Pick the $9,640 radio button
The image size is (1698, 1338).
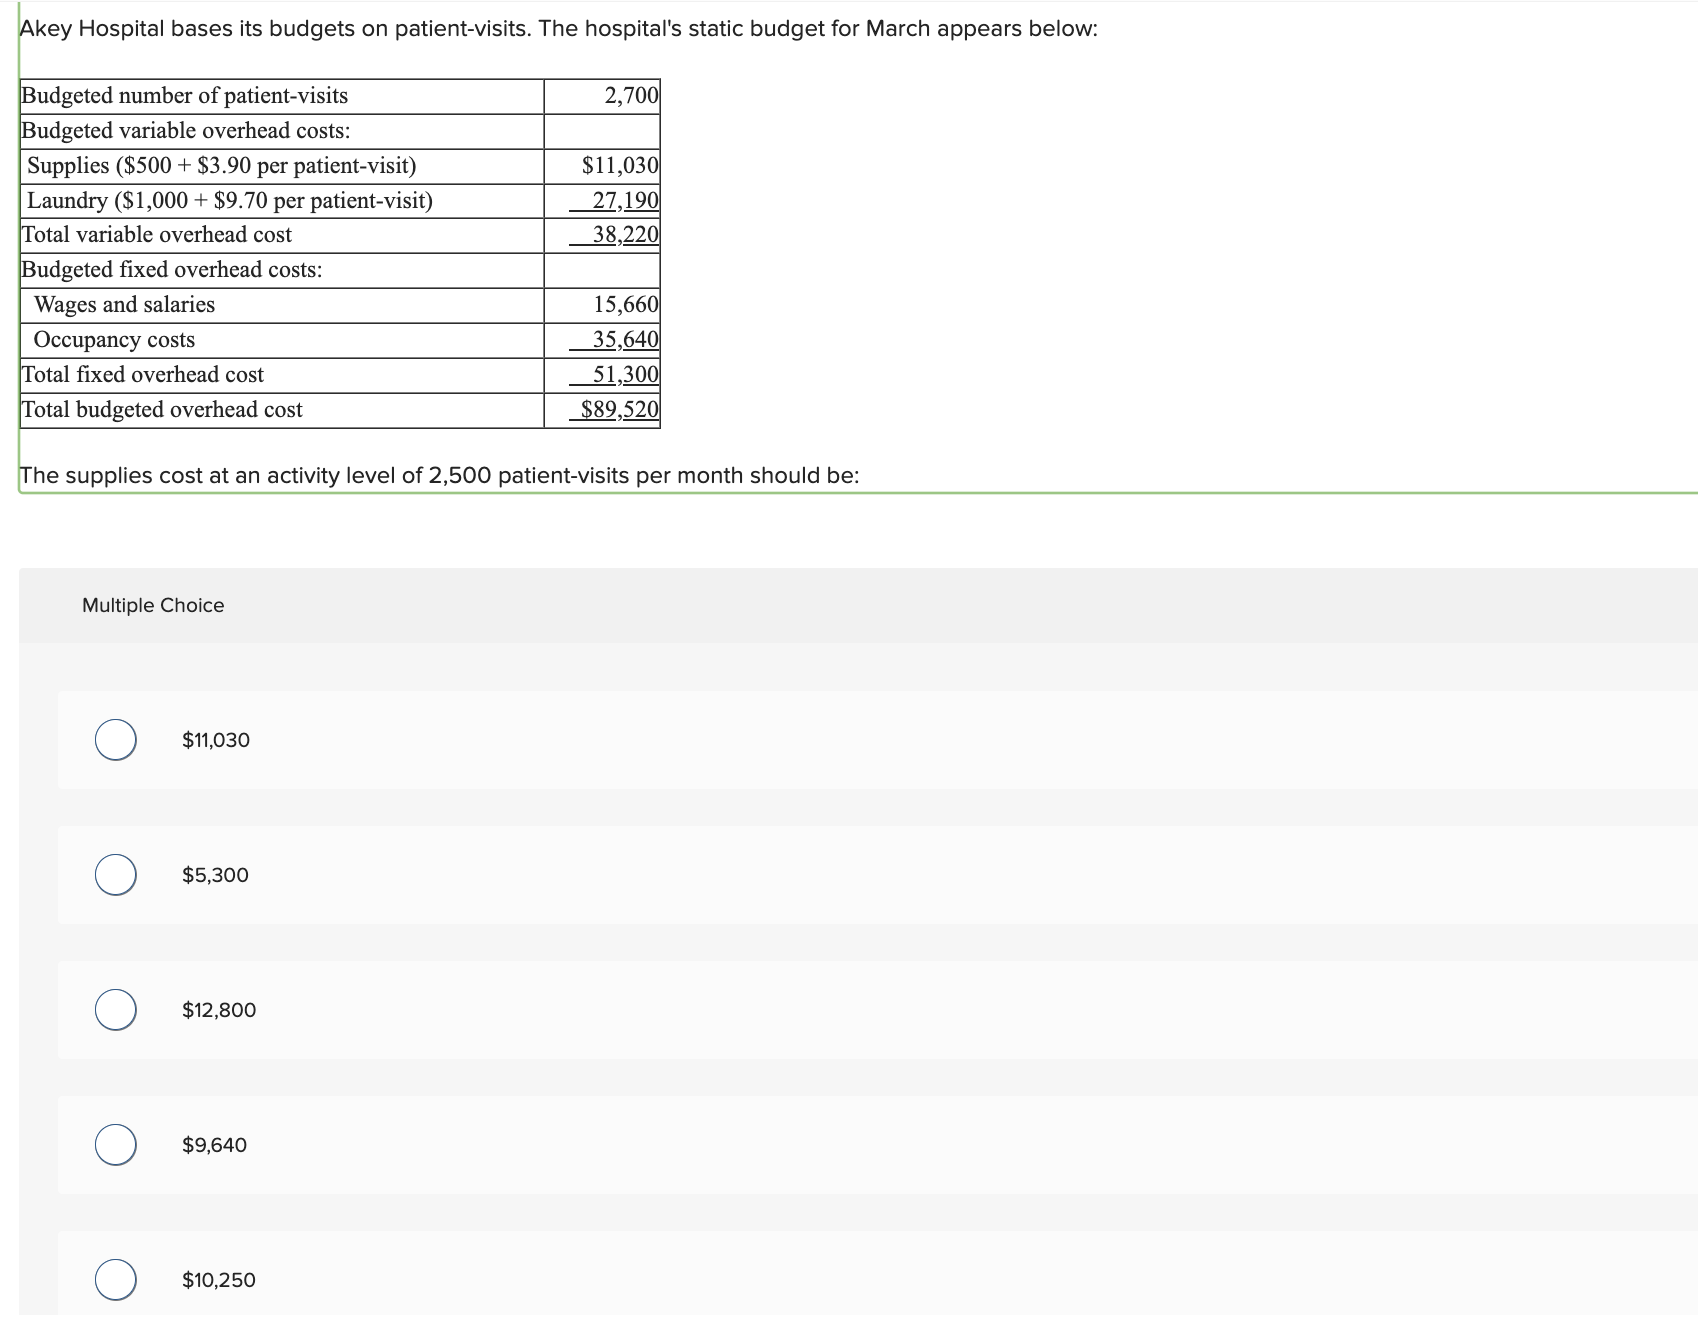pos(116,1145)
